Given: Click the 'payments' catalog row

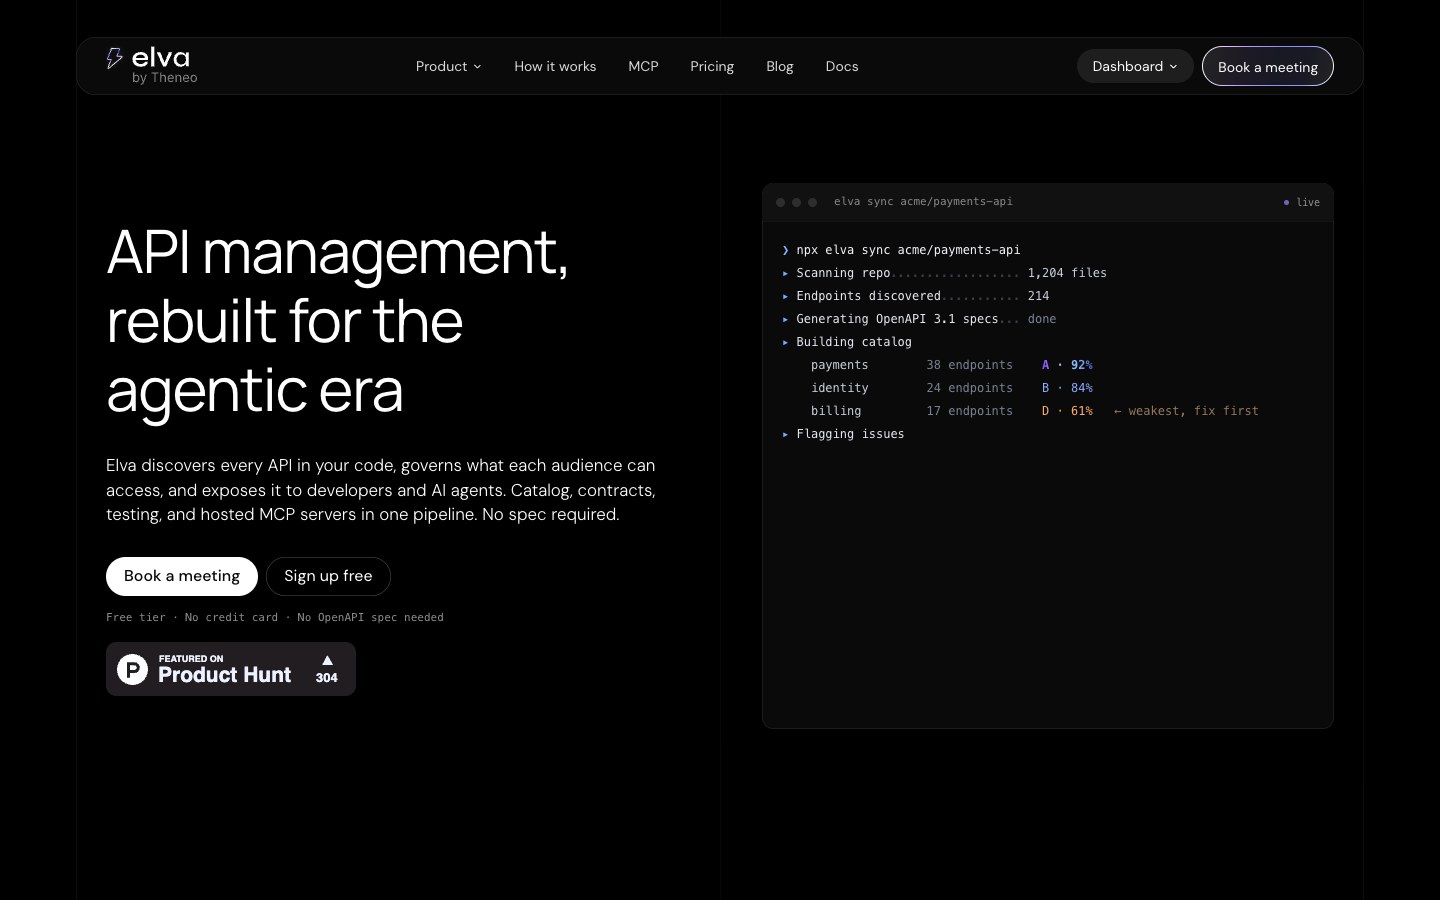Looking at the screenshot, I should pyautogui.click(x=952, y=365).
